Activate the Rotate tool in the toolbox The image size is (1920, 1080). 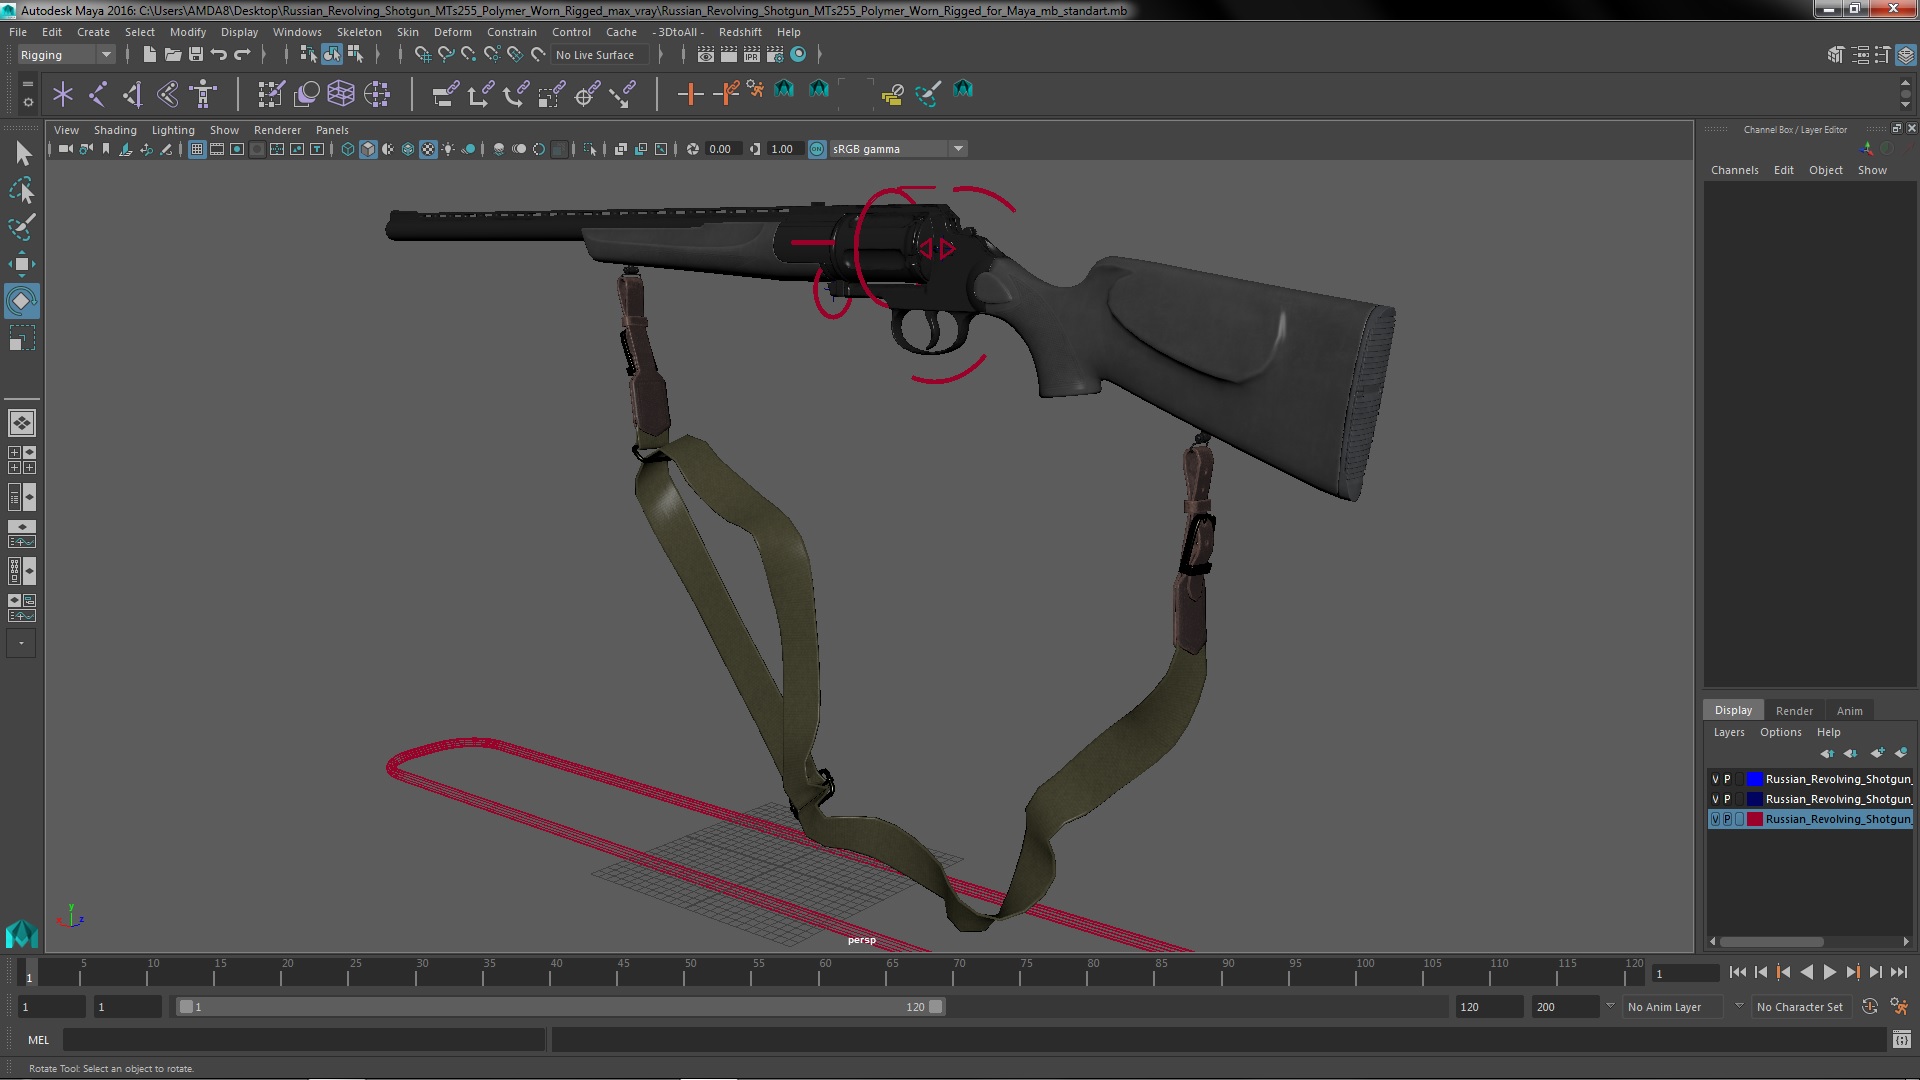pos(22,301)
